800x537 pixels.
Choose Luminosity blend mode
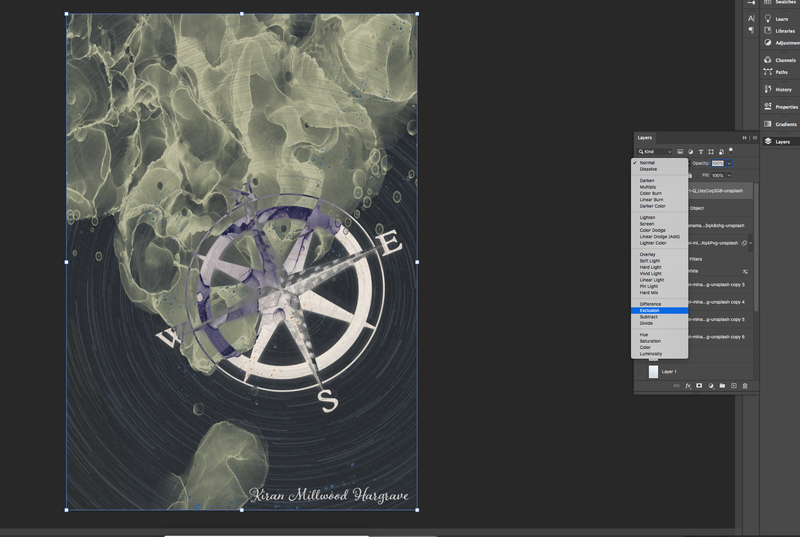(659, 353)
